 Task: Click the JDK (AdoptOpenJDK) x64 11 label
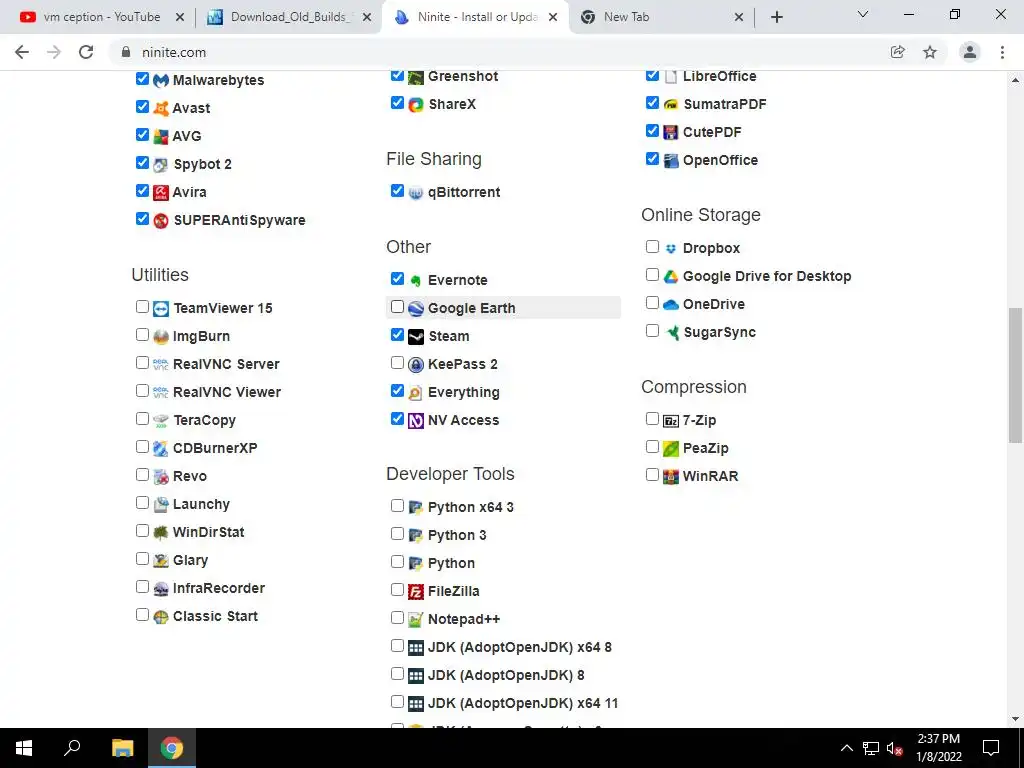click(x=522, y=703)
